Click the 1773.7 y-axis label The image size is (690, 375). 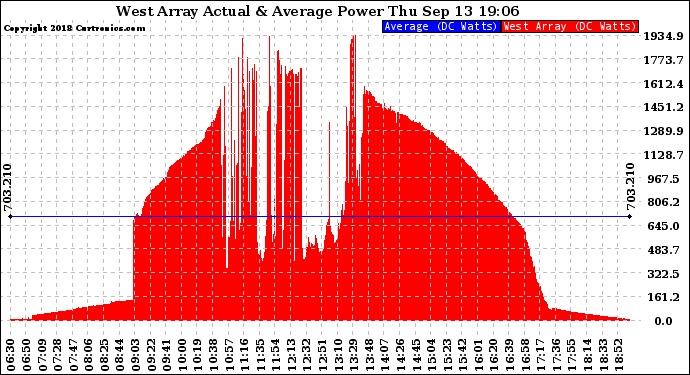664,60
